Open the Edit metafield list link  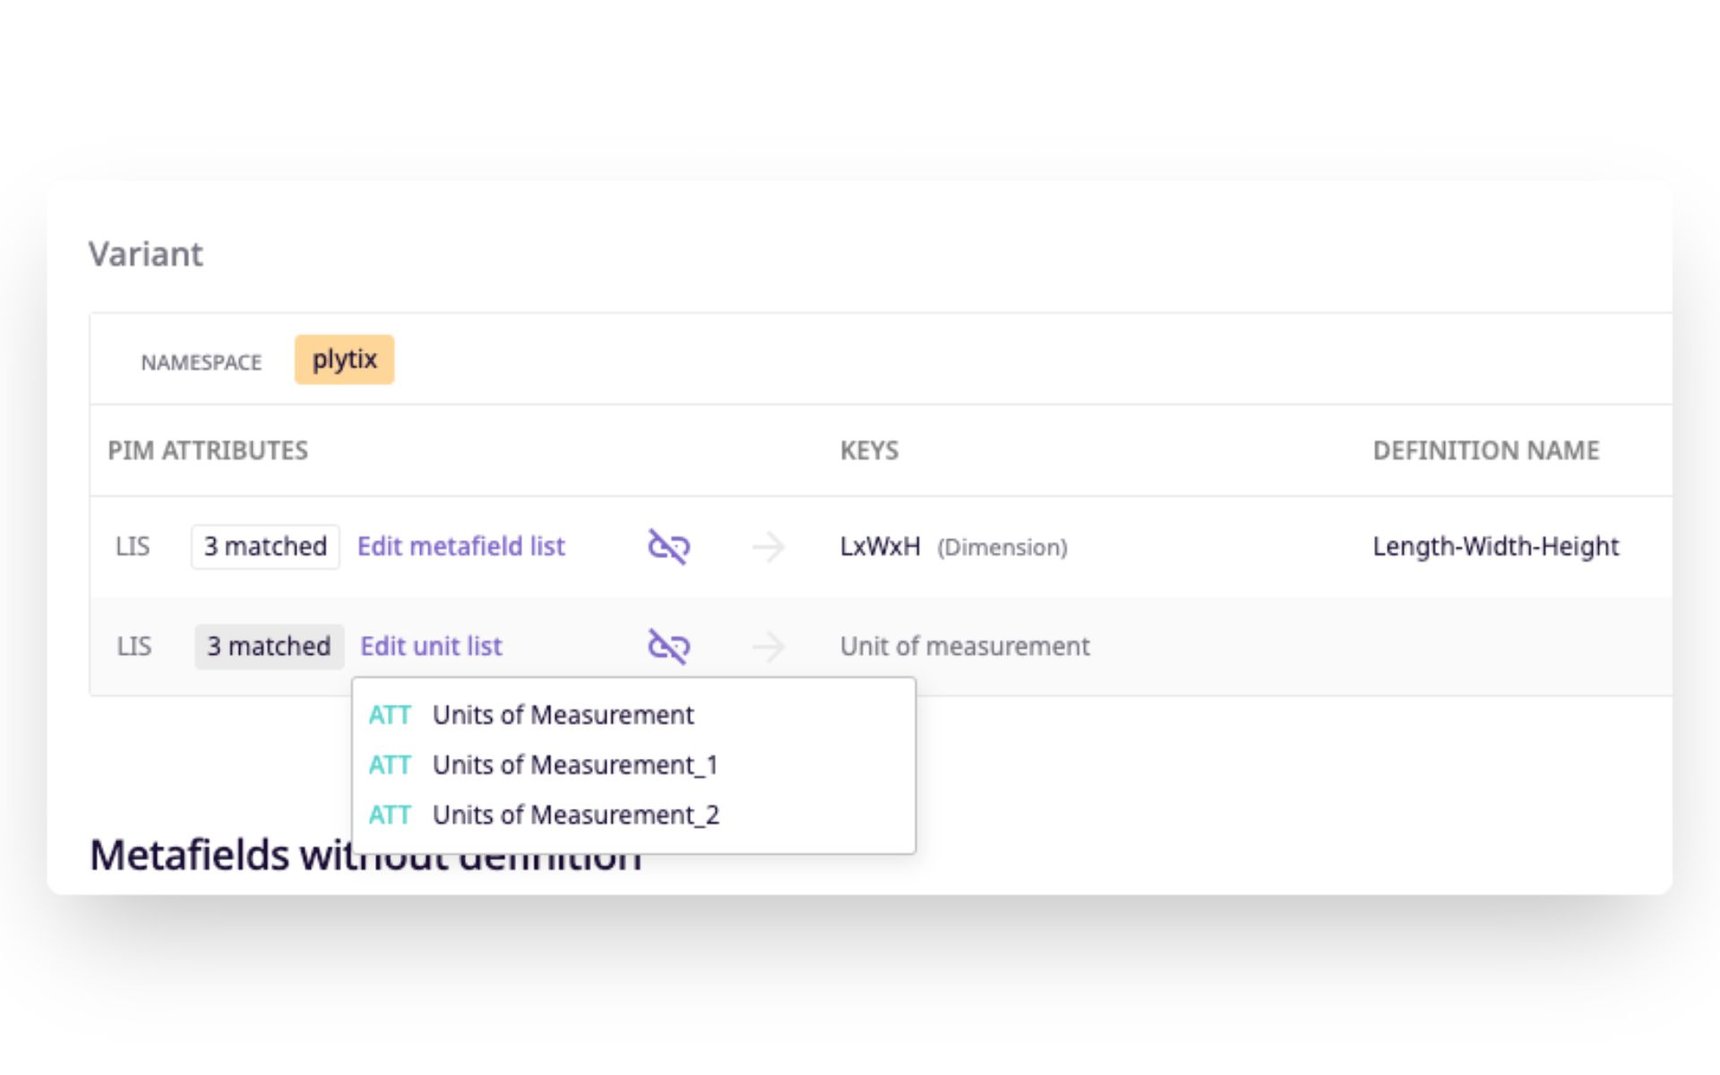[461, 546]
